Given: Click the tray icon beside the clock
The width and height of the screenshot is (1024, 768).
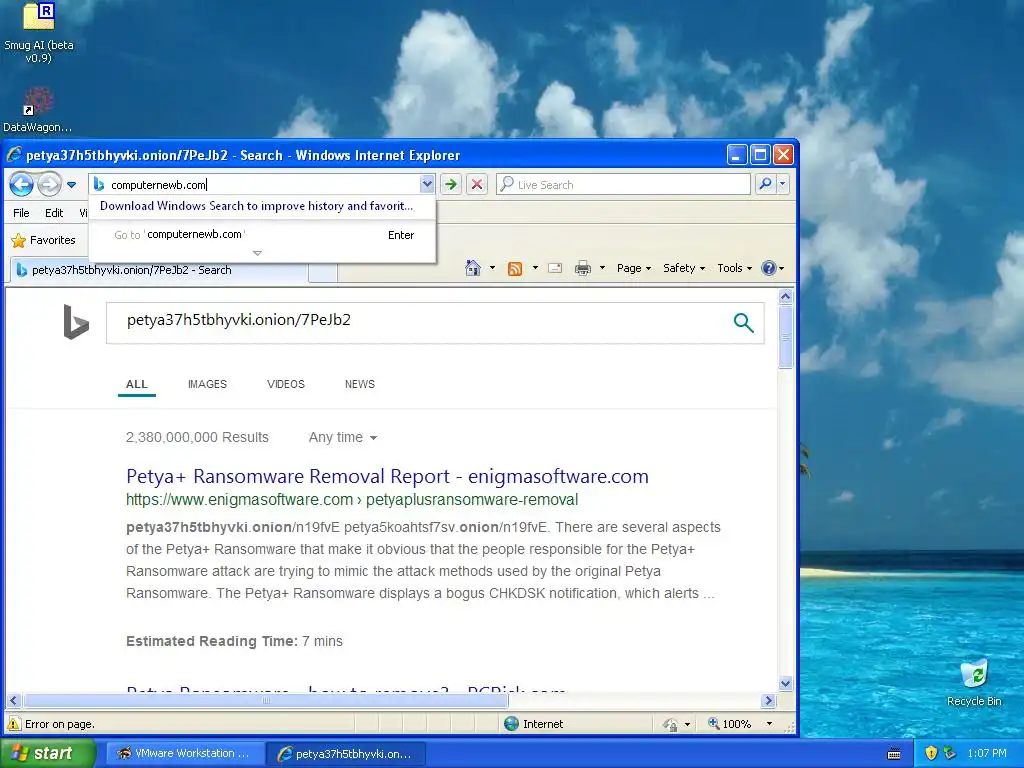Looking at the screenshot, I should click(x=950, y=754).
